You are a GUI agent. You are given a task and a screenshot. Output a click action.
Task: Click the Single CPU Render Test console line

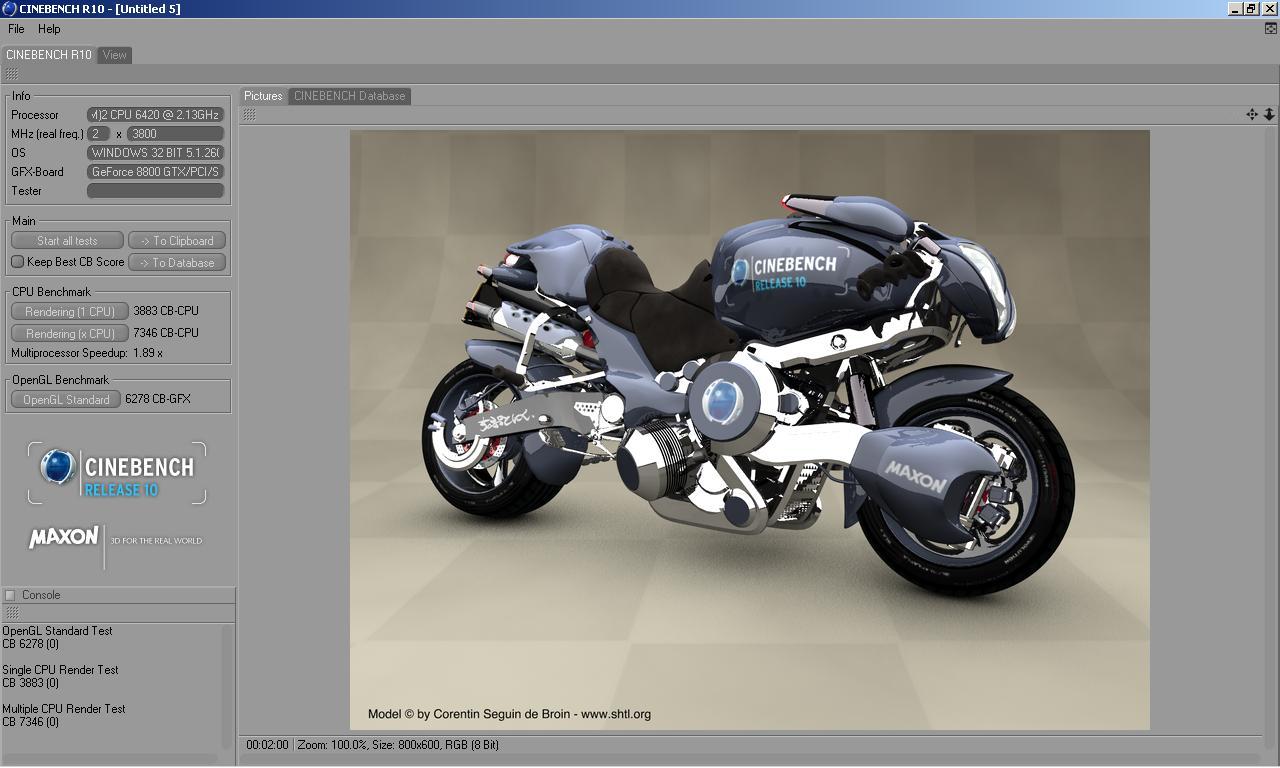(x=60, y=670)
